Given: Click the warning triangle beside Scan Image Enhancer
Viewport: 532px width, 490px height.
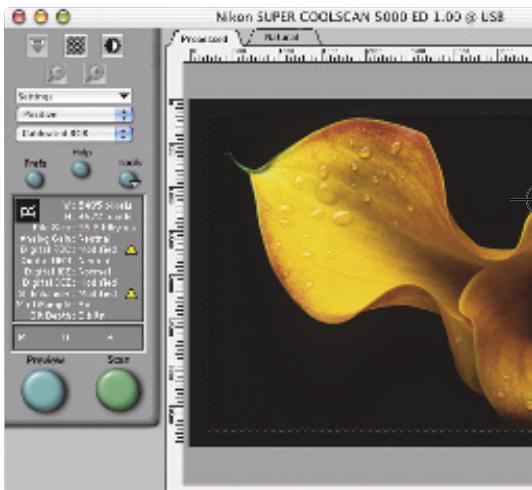Looking at the screenshot, I should click(131, 294).
